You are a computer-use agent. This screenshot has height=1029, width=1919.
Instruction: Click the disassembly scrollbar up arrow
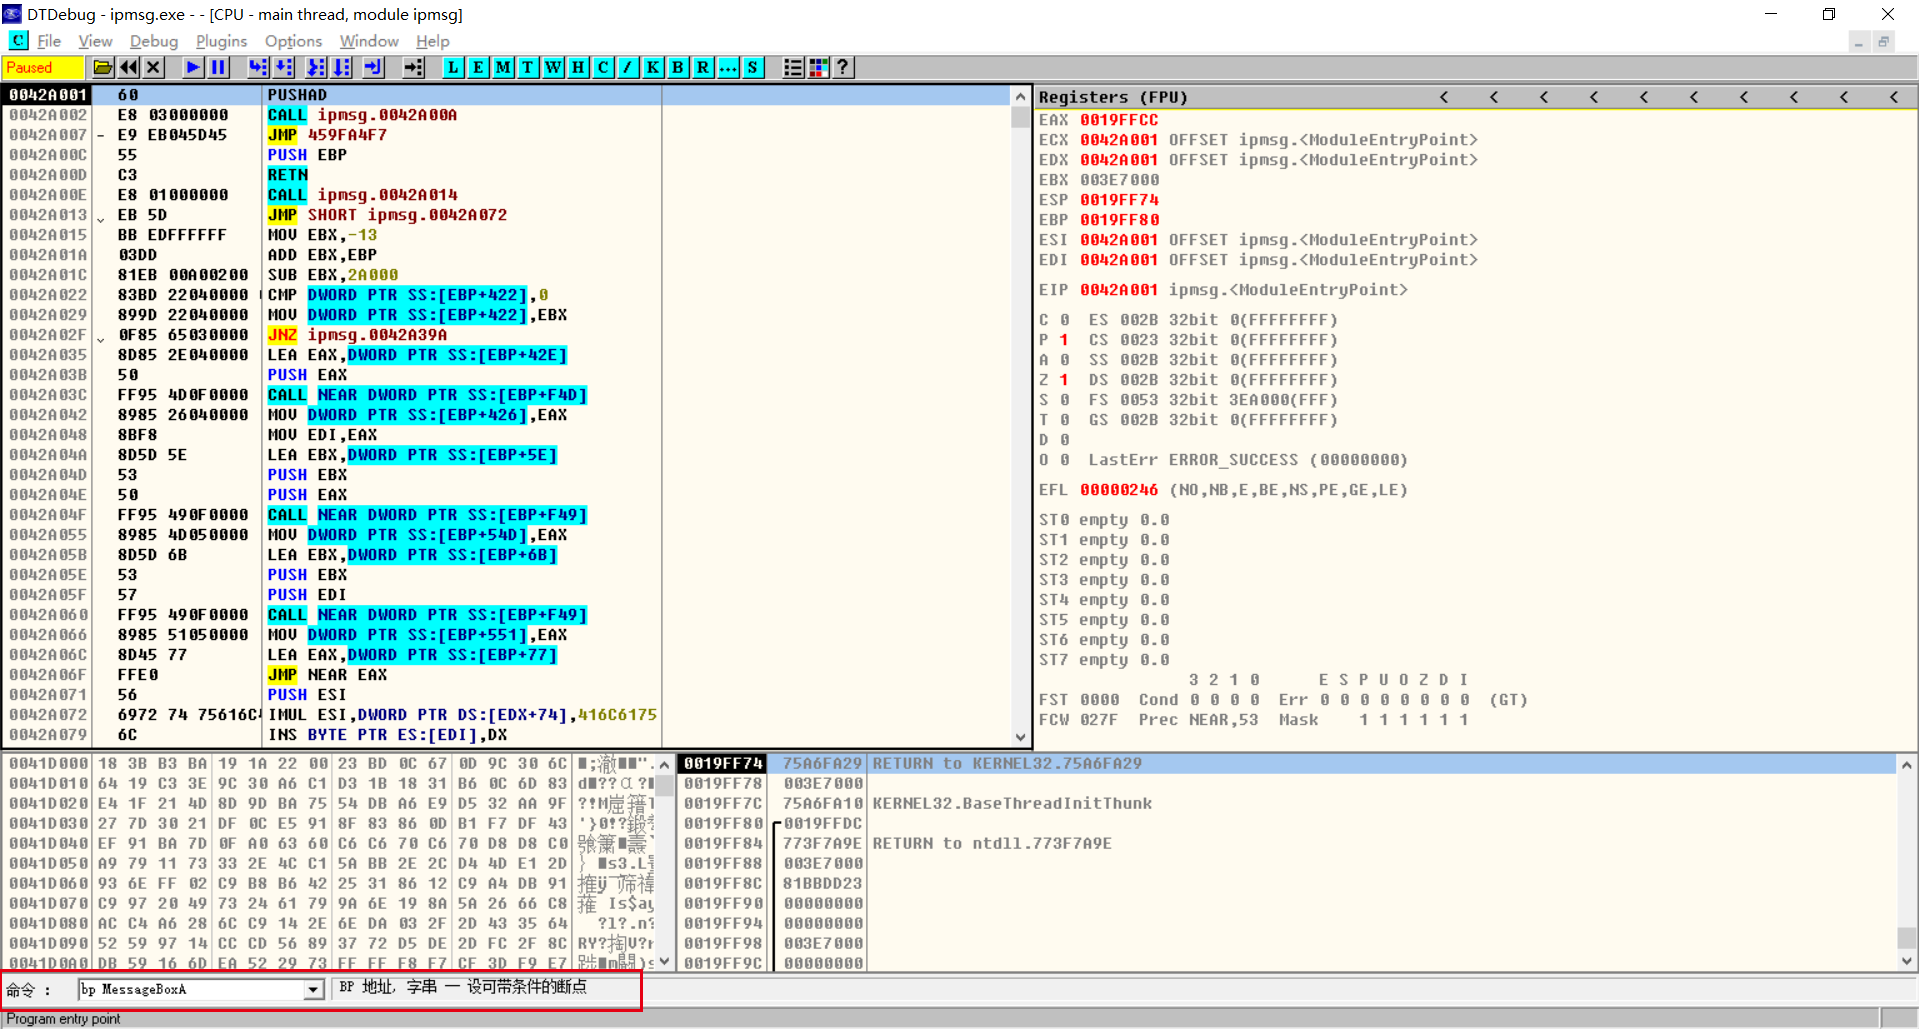coord(1020,97)
